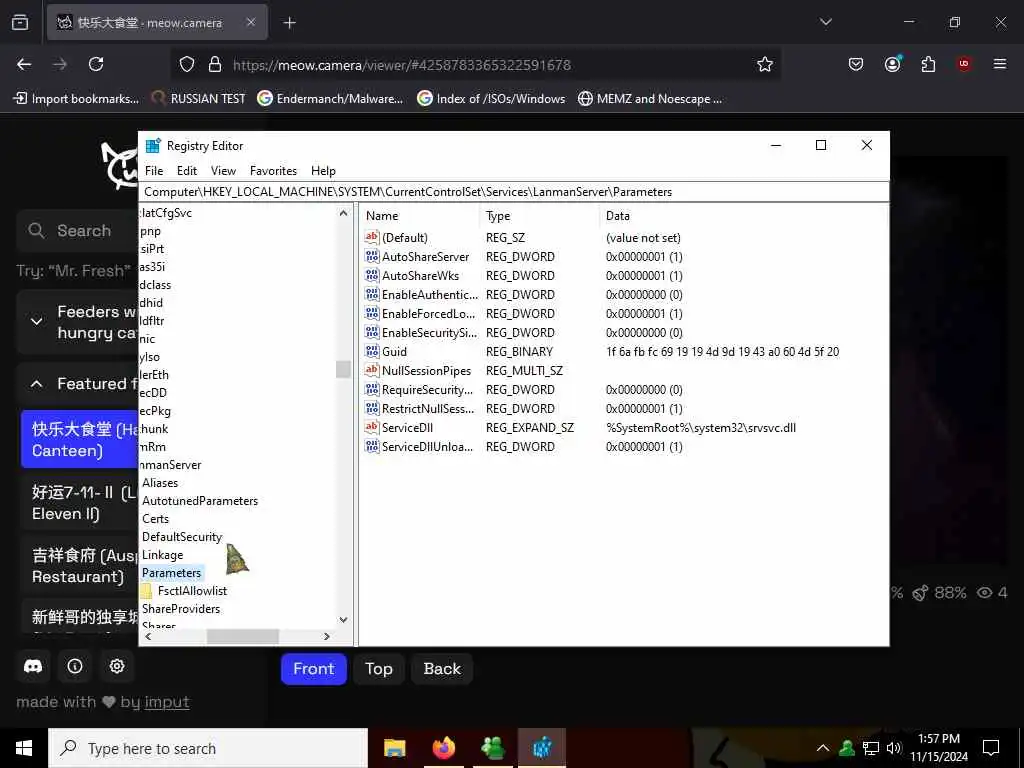The height and width of the screenshot is (768, 1024).
Task: Click the tree horizontal scroll left arrow
Action: tap(148, 636)
